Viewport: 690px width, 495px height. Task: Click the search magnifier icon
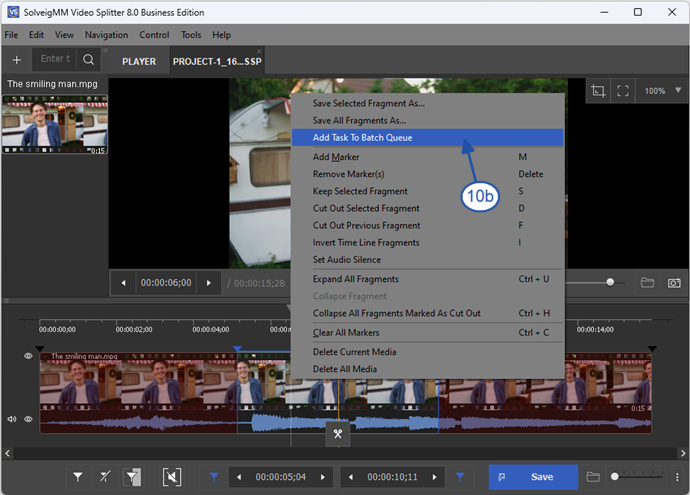pyautogui.click(x=88, y=59)
